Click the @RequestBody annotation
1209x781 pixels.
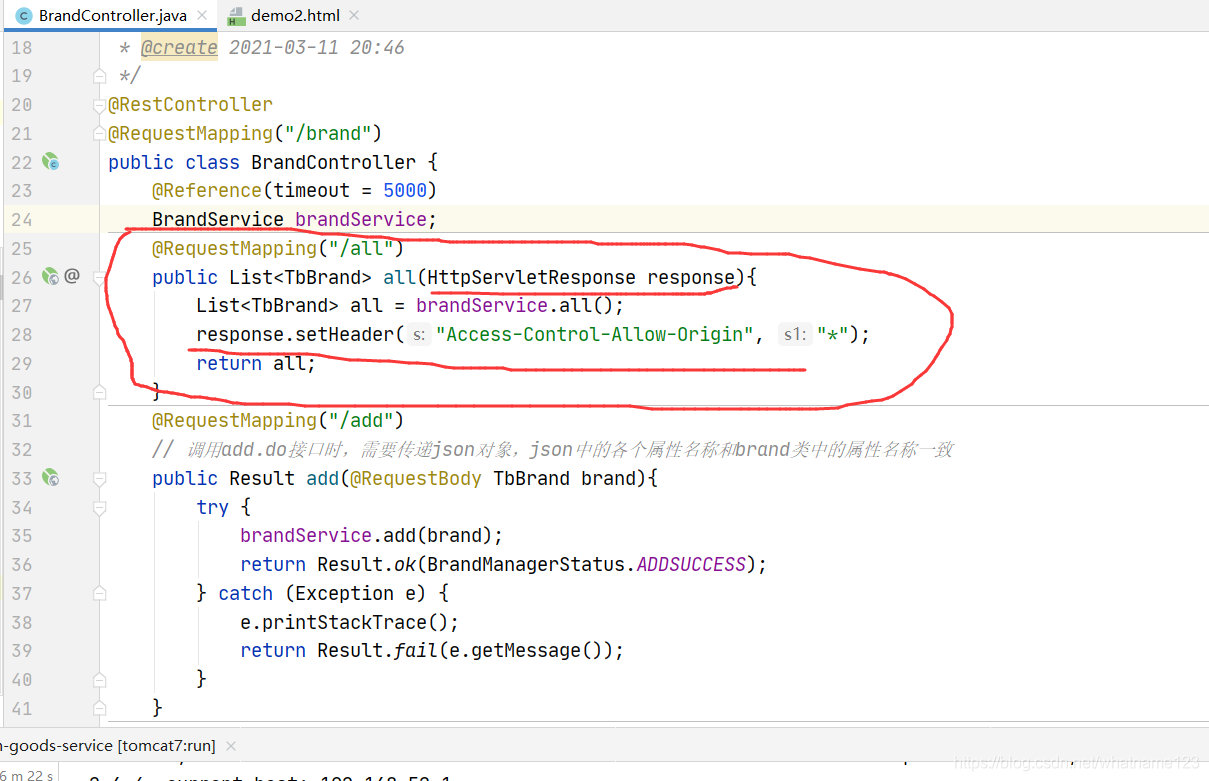[x=415, y=478]
